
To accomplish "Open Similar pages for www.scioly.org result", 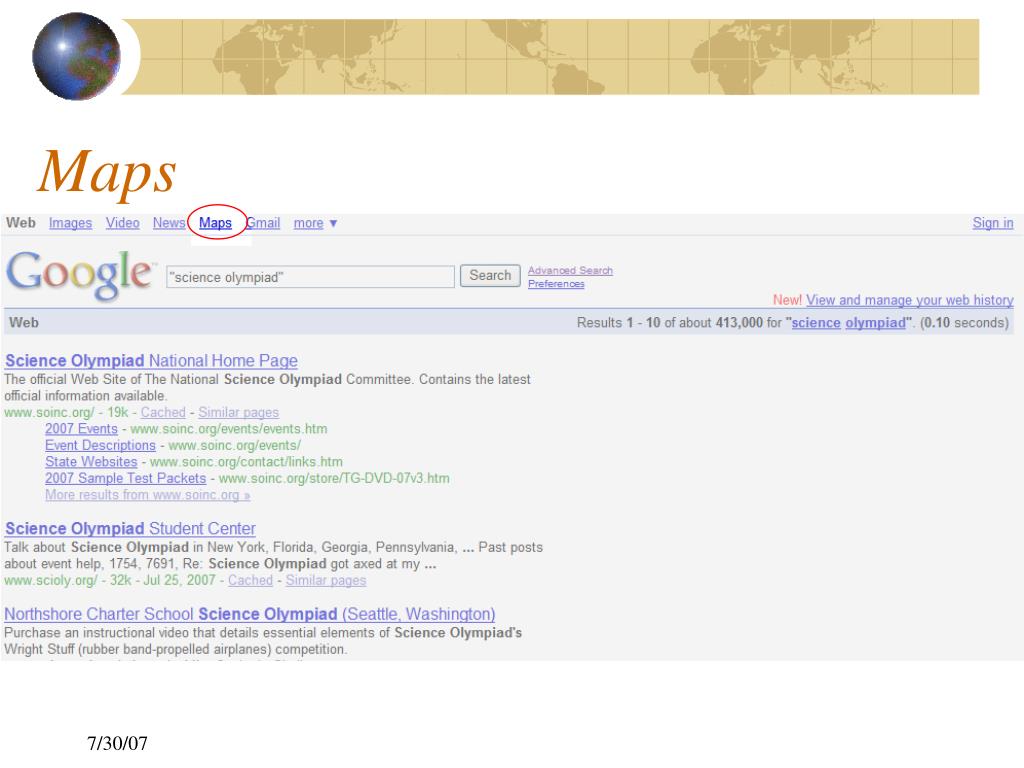I will click(325, 580).
